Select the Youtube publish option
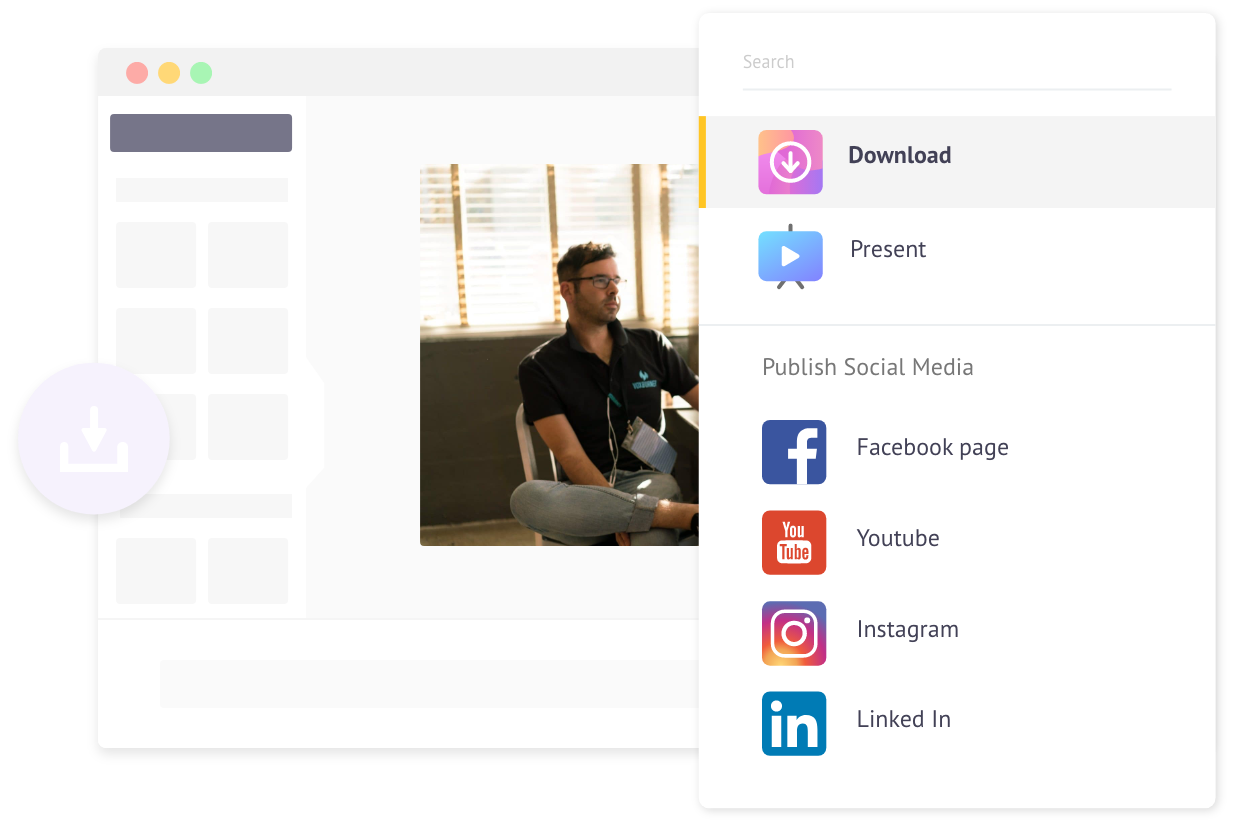Viewport: 1233px width, 826px height. (898, 538)
